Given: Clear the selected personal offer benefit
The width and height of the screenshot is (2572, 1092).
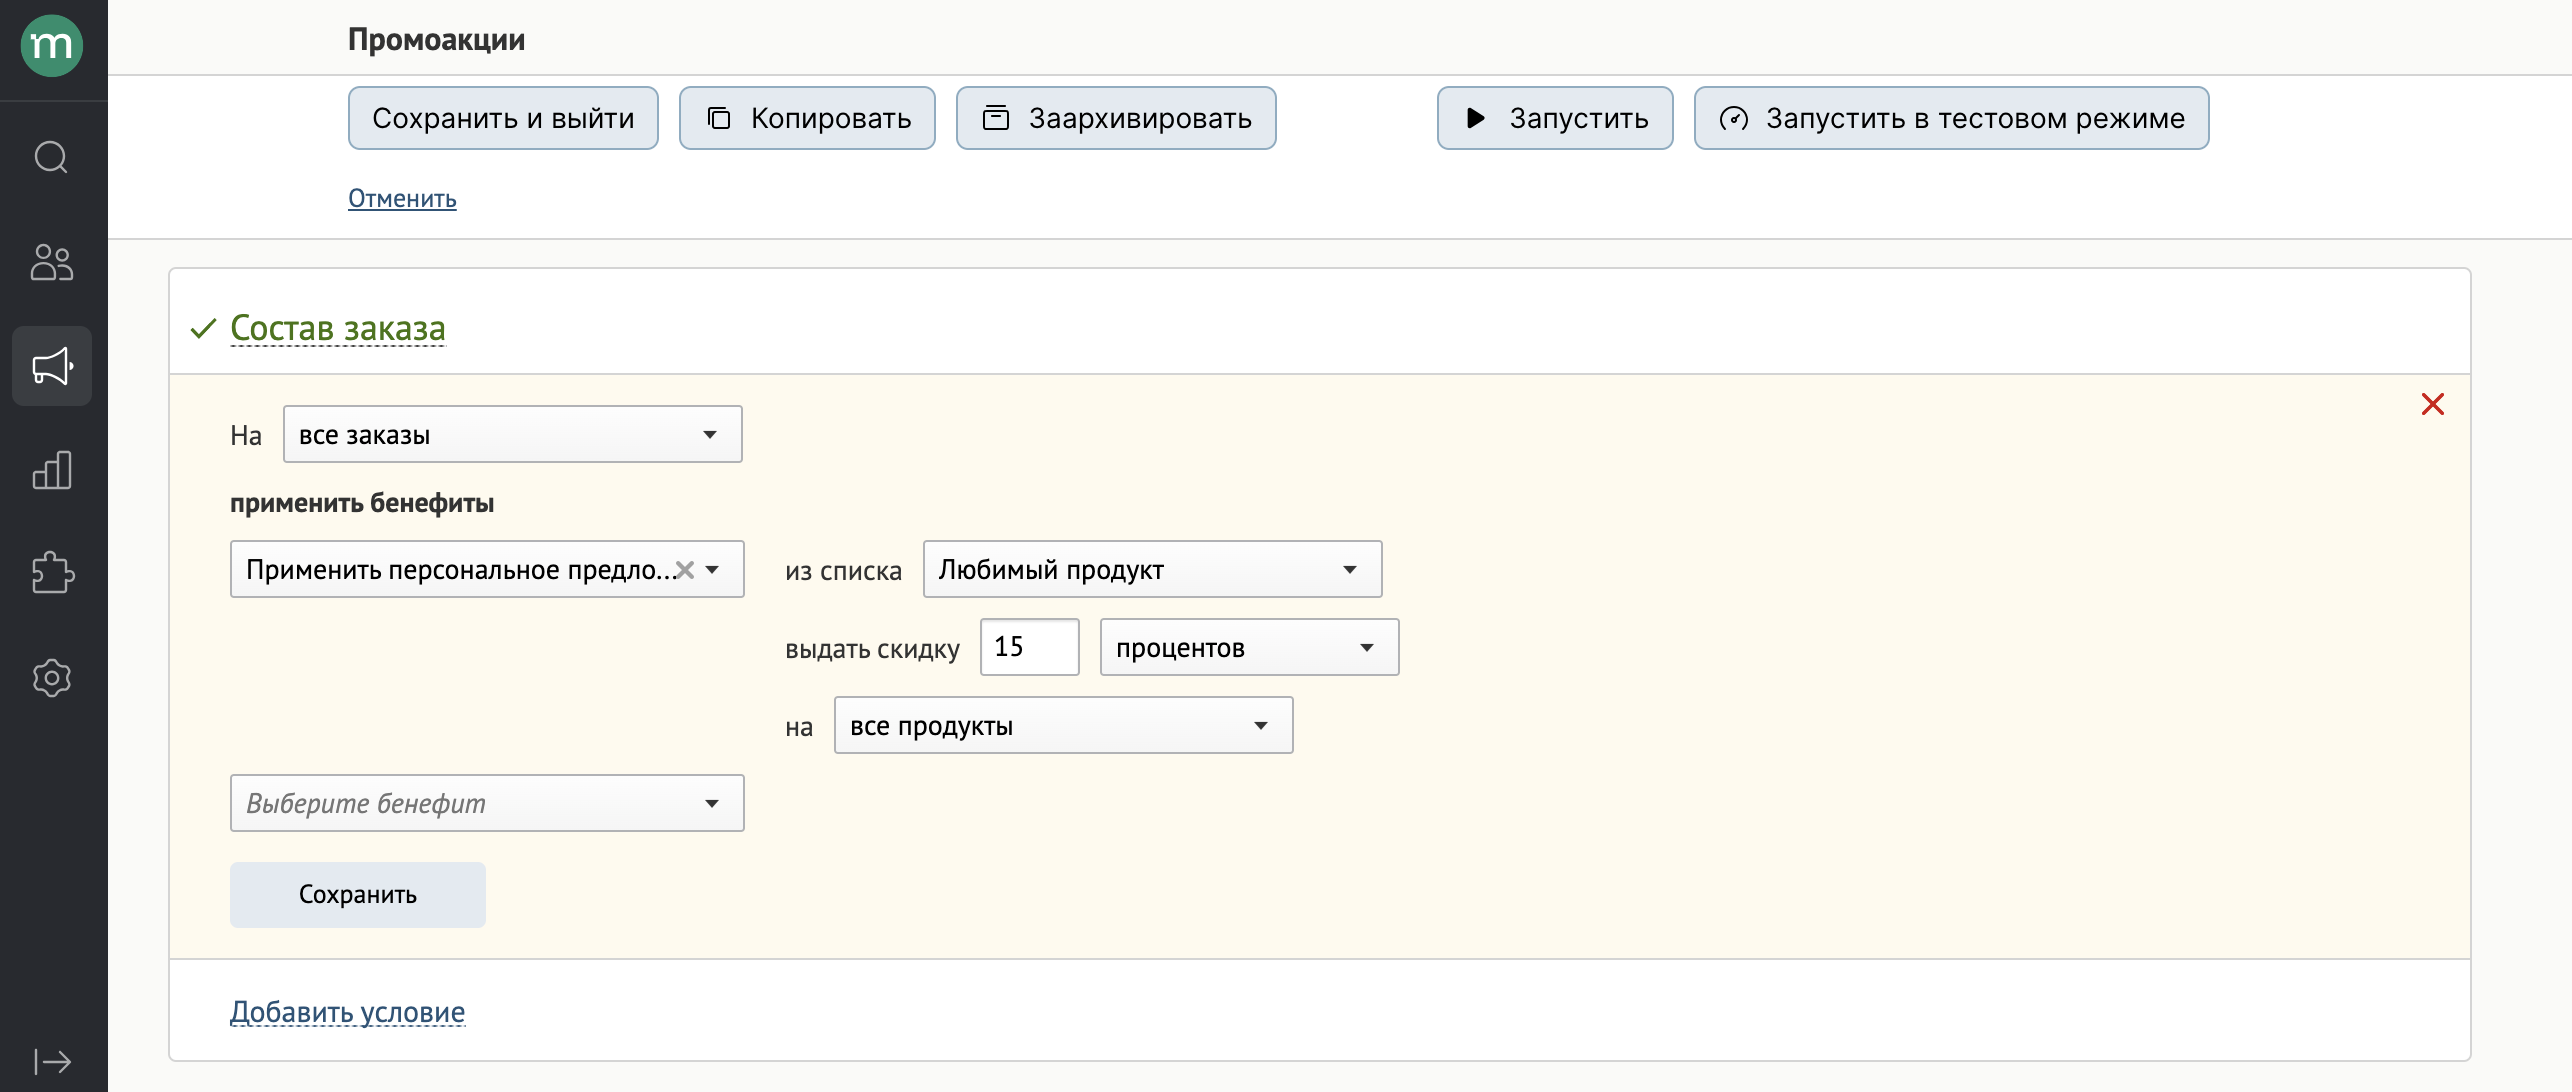Looking at the screenshot, I should pos(685,570).
